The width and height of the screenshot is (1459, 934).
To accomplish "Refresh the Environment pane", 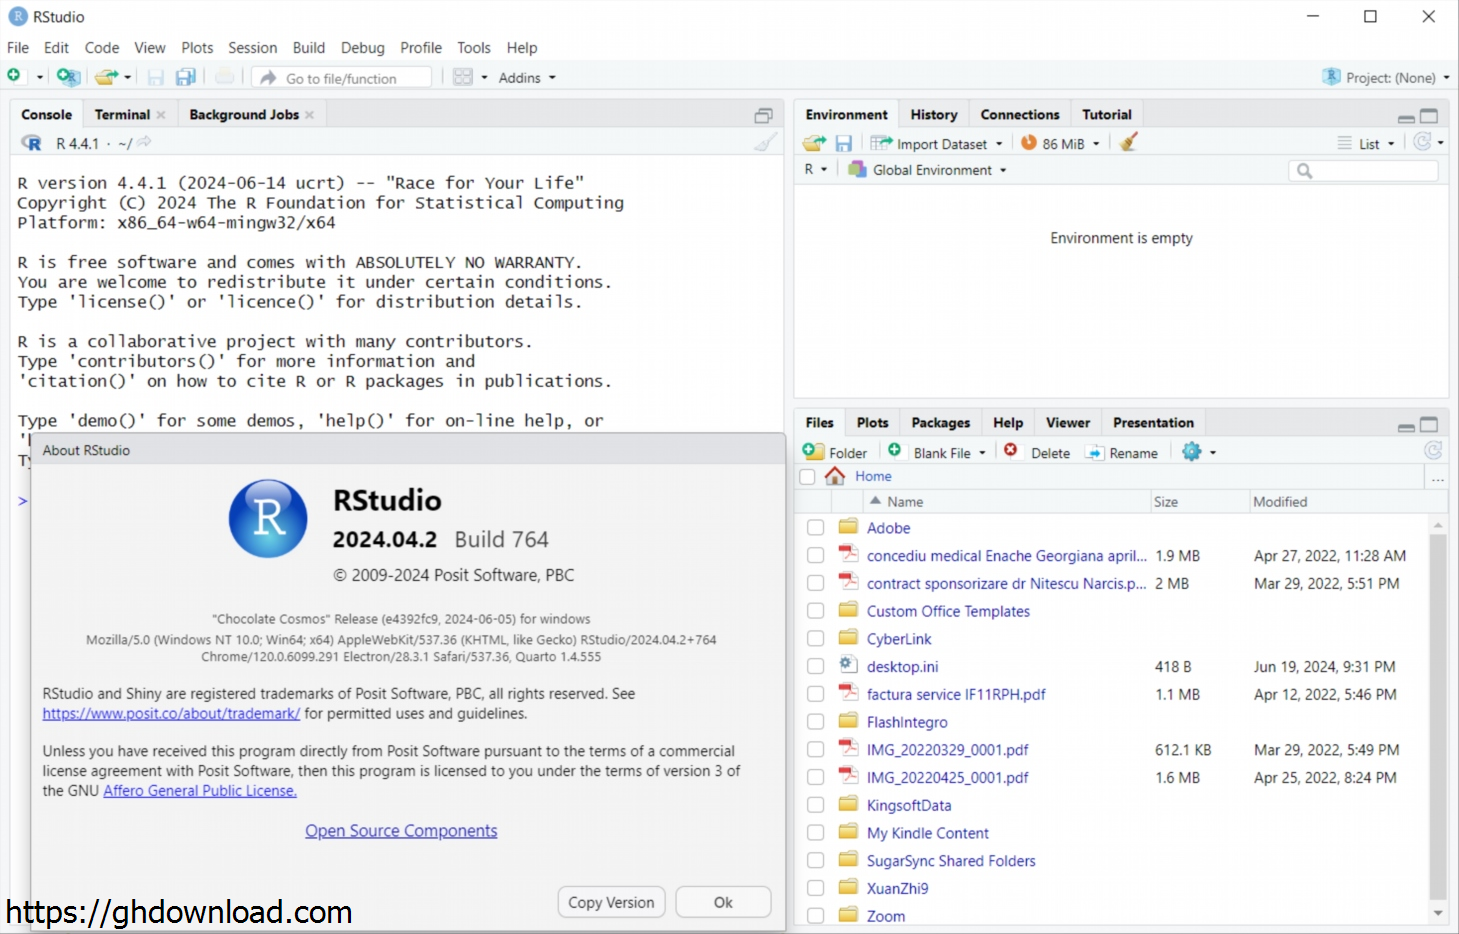I will (x=1422, y=142).
